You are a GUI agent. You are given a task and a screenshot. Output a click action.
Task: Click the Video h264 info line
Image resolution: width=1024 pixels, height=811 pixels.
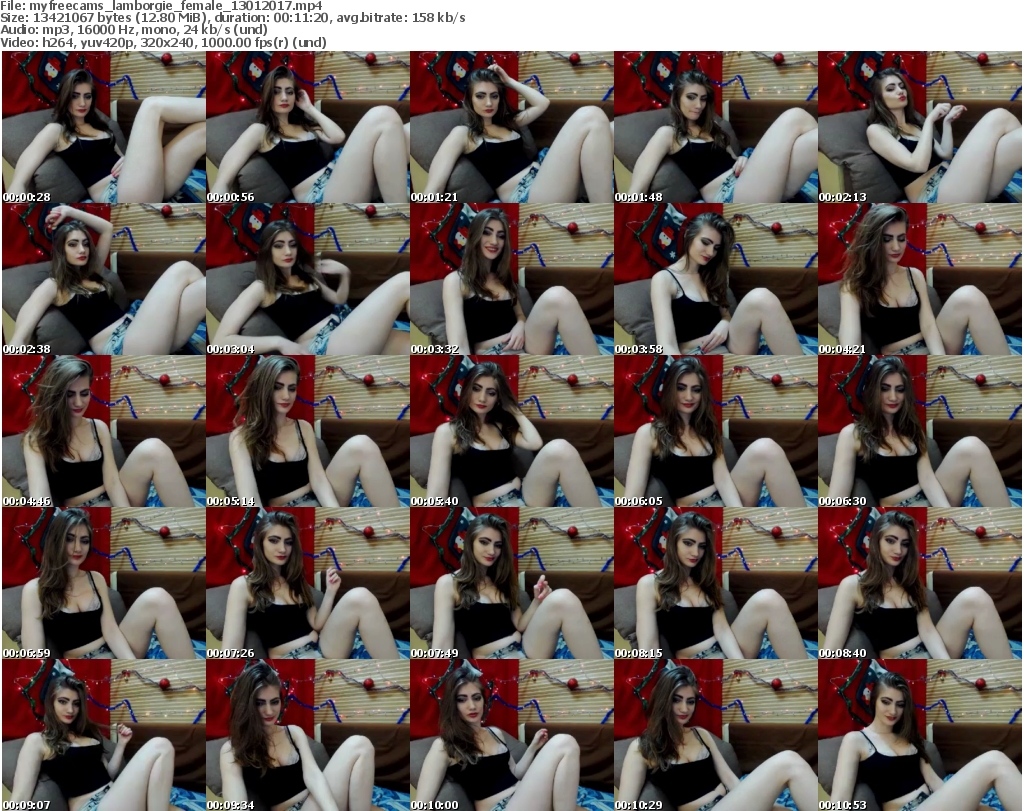(x=163, y=42)
